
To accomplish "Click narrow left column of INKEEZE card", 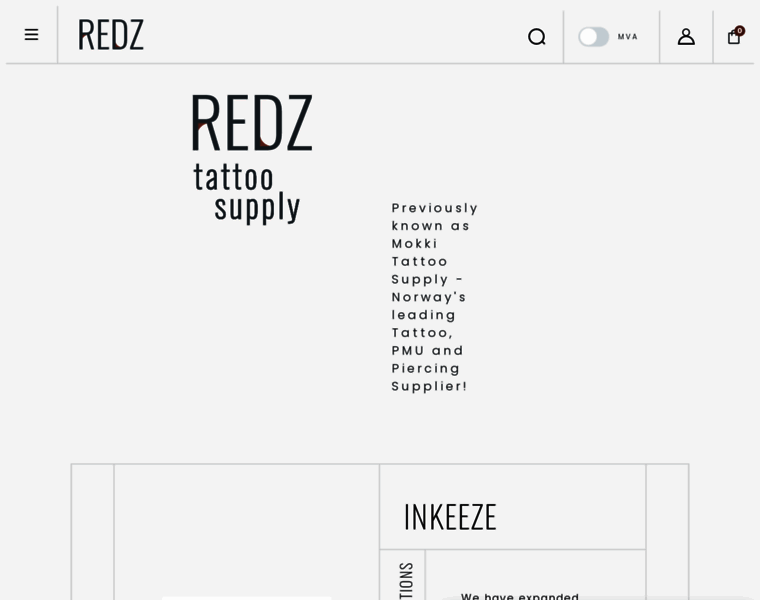I will (93, 532).
